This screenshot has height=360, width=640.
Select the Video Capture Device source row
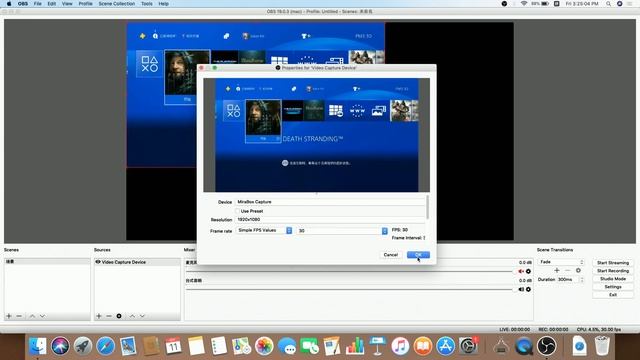click(x=138, y=262)
